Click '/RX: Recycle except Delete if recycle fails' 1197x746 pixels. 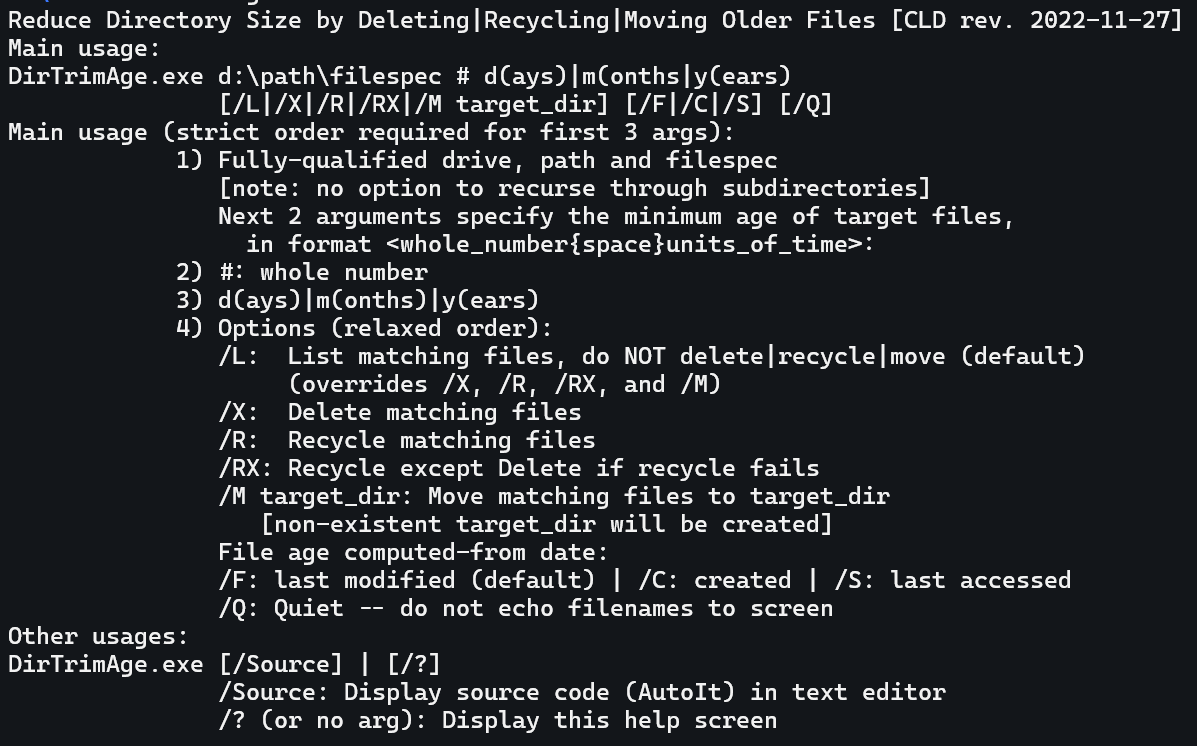coord(518,468)
